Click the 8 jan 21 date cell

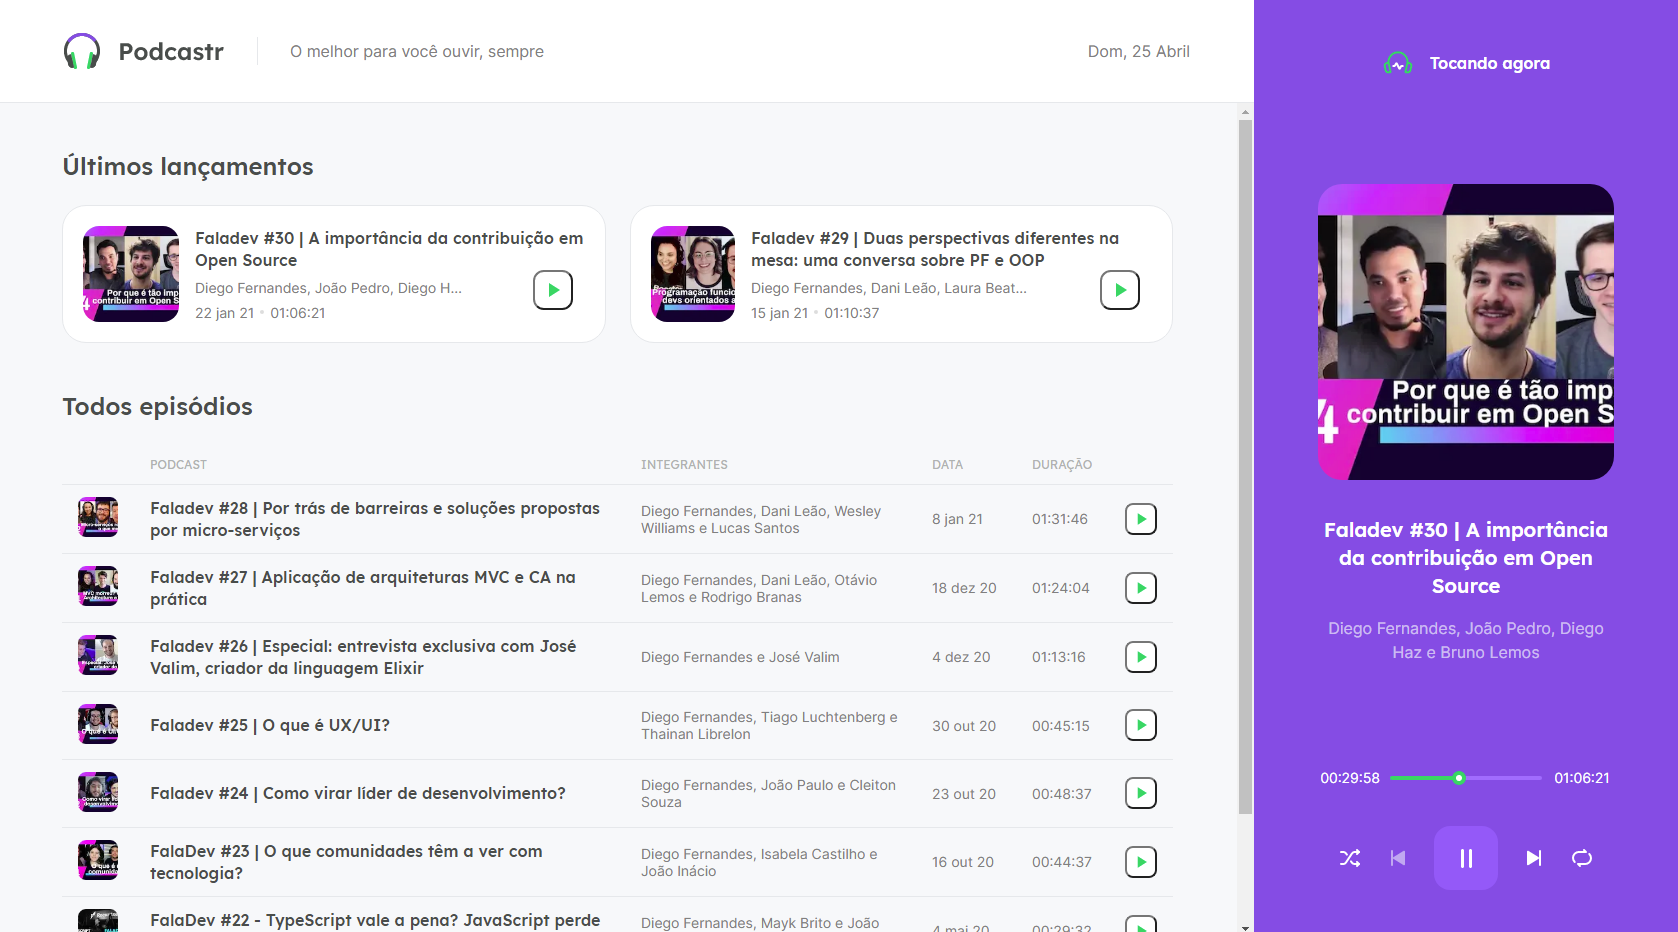coord(958,519)
